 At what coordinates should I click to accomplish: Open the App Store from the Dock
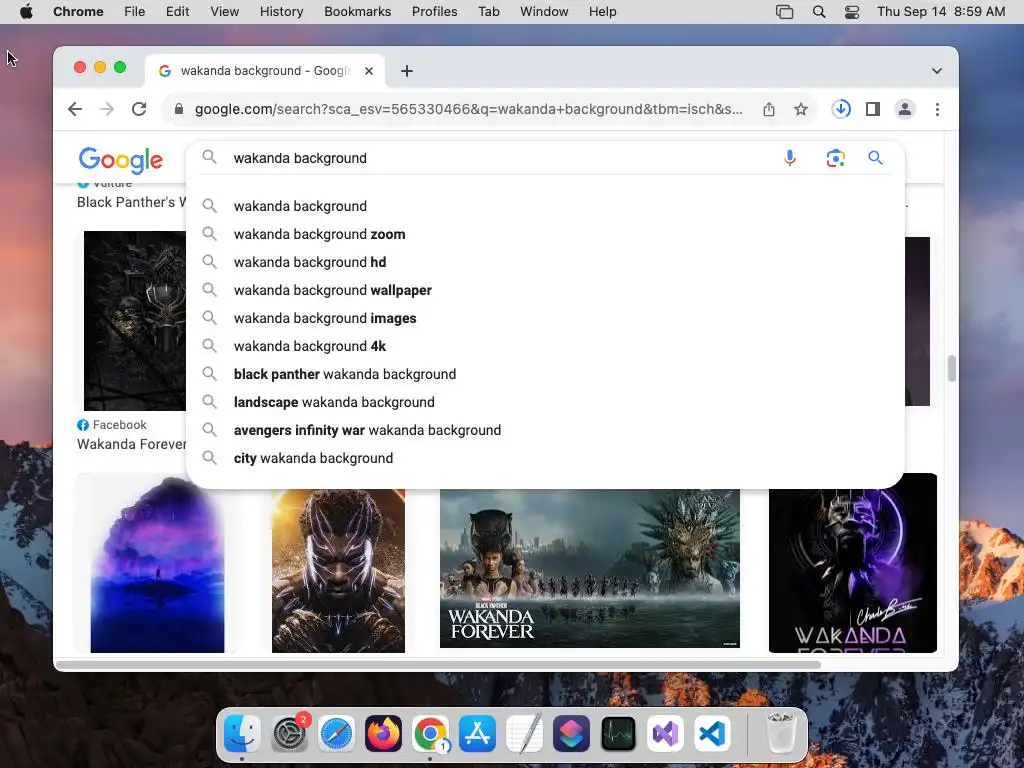pyautogui.click(x=477, y=733)
